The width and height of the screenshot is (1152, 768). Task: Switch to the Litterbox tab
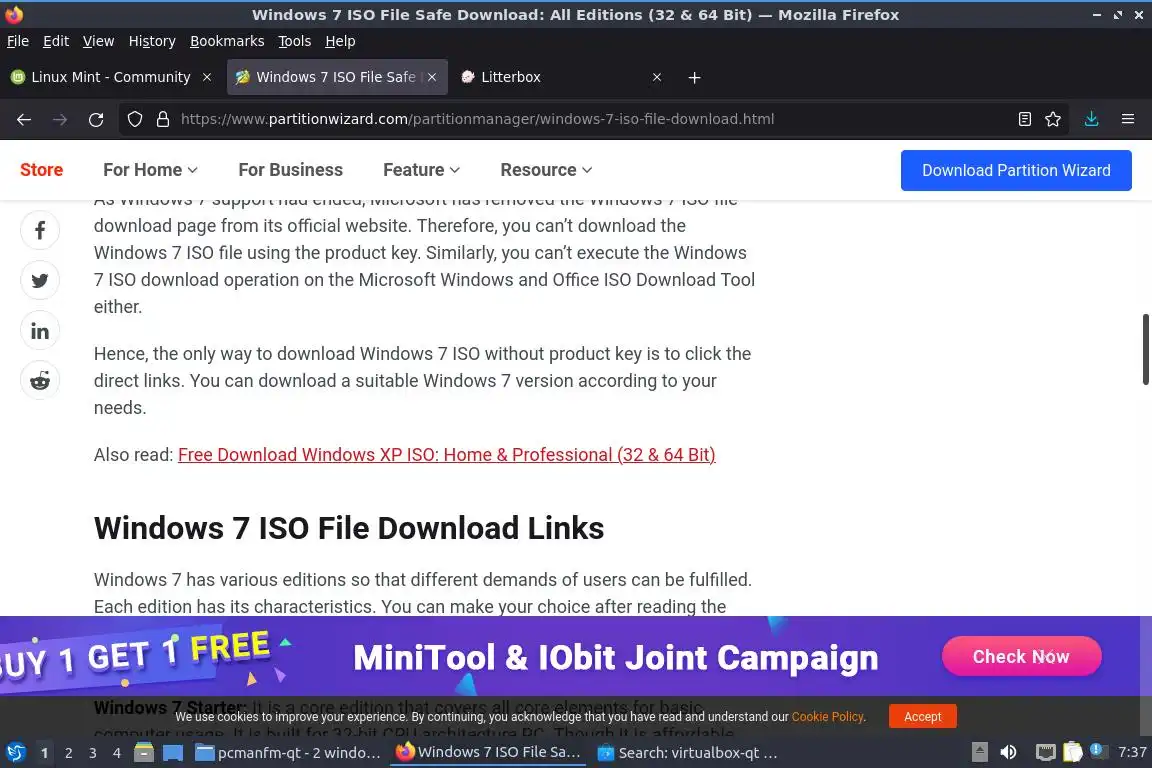[561, 77]
